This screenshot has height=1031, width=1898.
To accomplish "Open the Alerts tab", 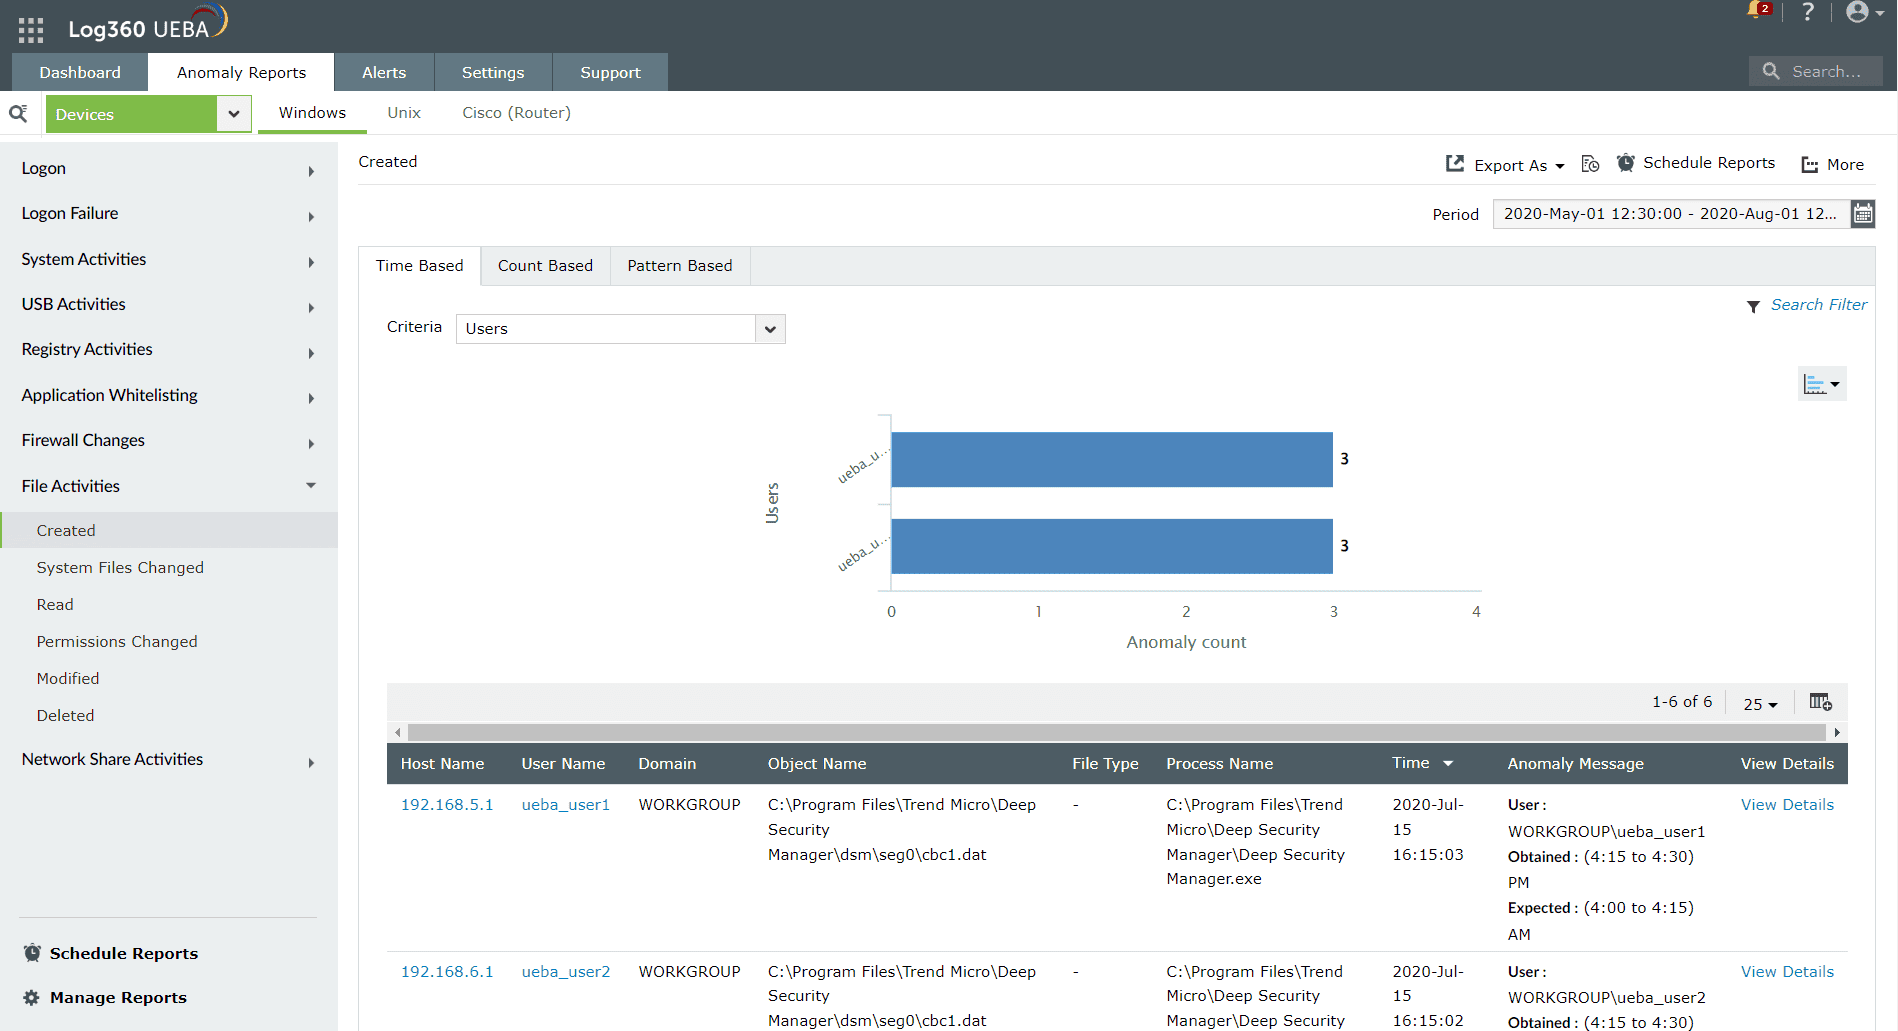I will point(384,73).
